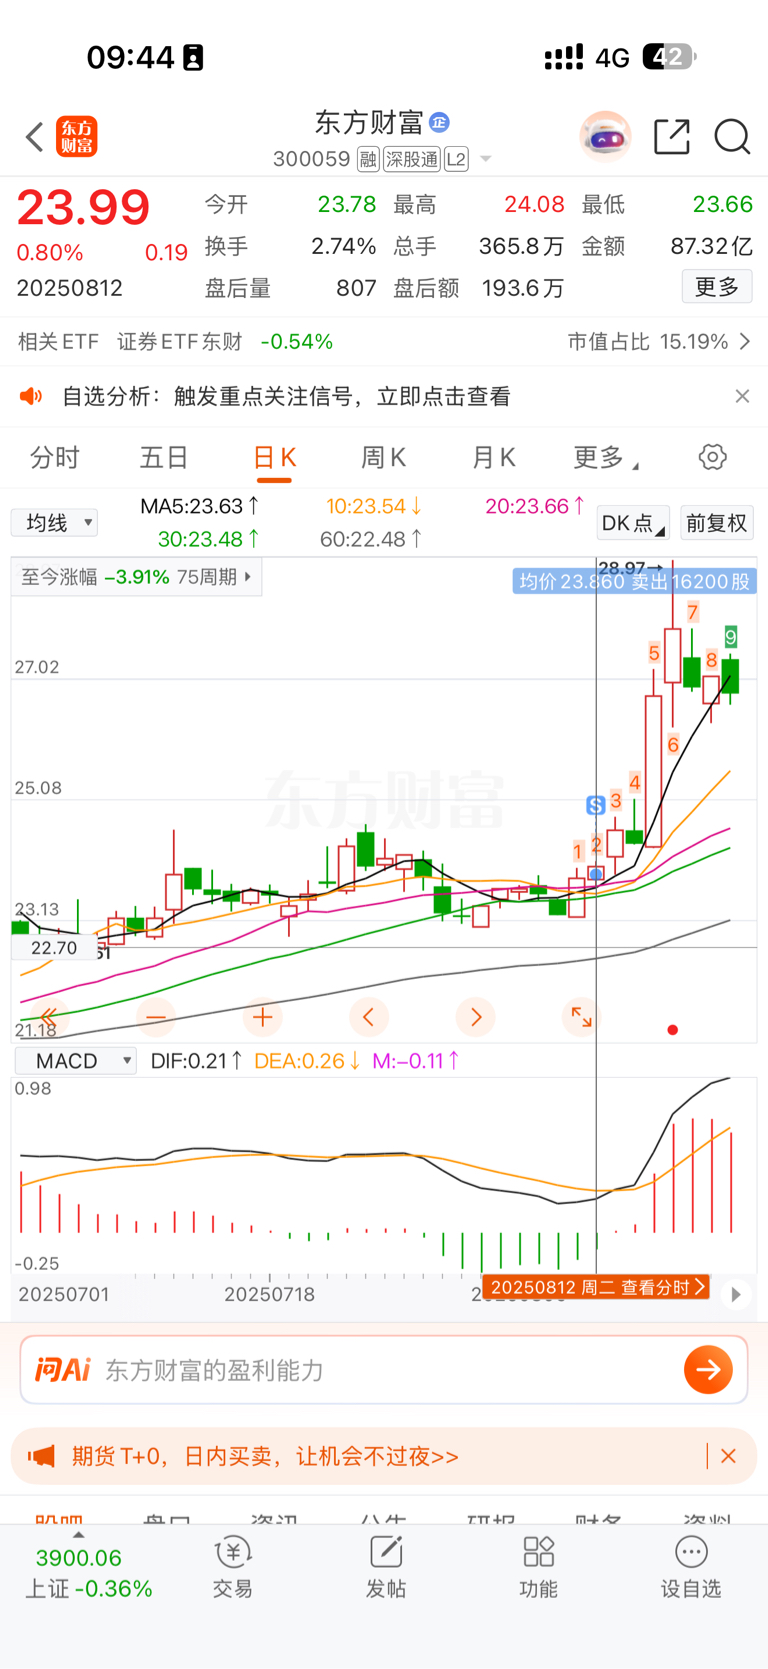Tap MA5:23.63 moving average label

(x=200, y=506)
